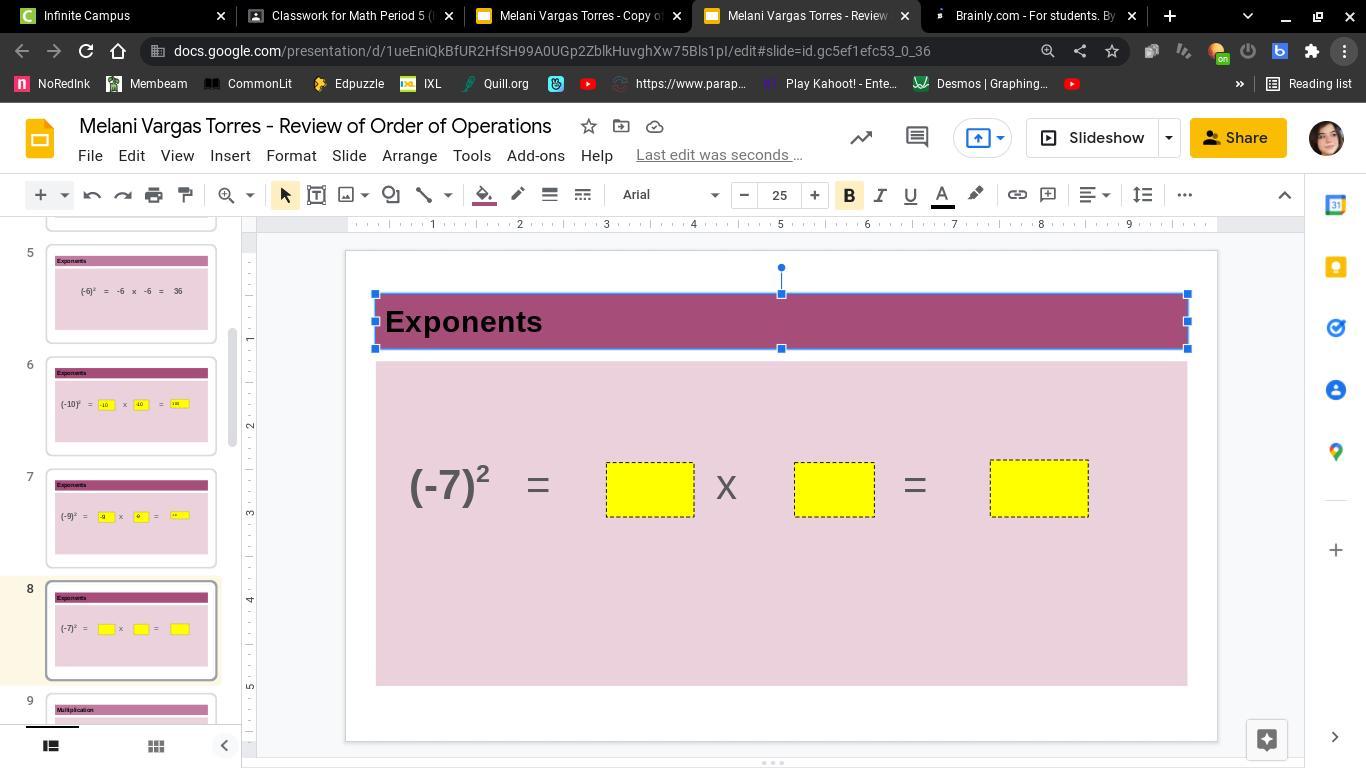Click the Redo arrow in the toolbar

point(123,195)
